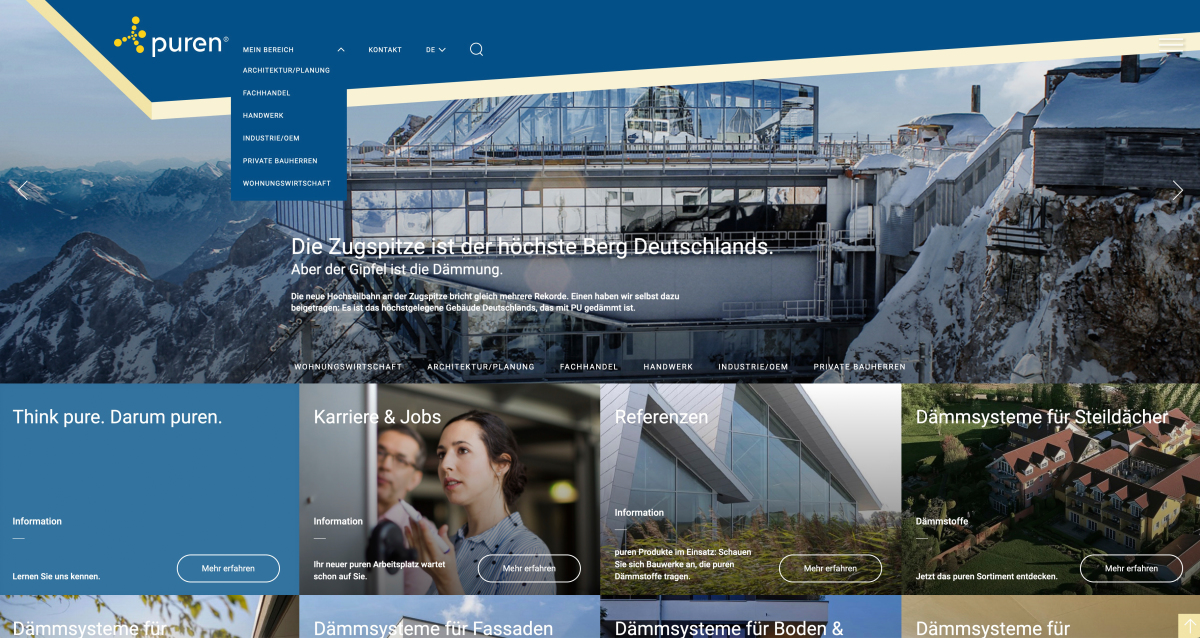Open the Kontakt menu item

click(384, 49)
